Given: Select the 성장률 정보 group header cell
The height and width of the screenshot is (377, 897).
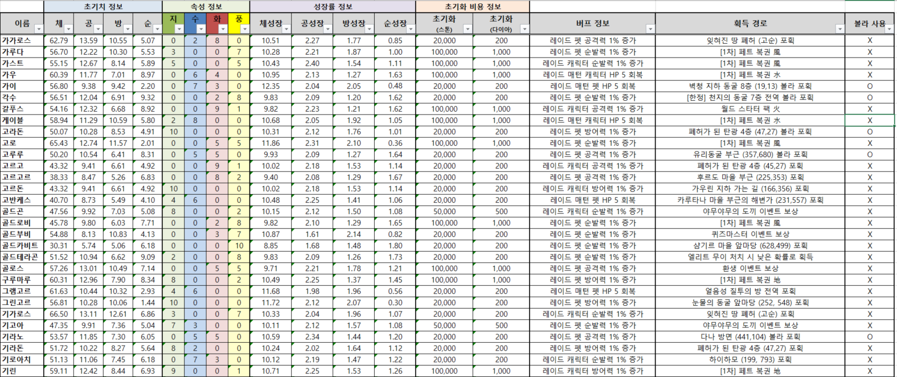Looking at the screenshot, I should (333, 7).
